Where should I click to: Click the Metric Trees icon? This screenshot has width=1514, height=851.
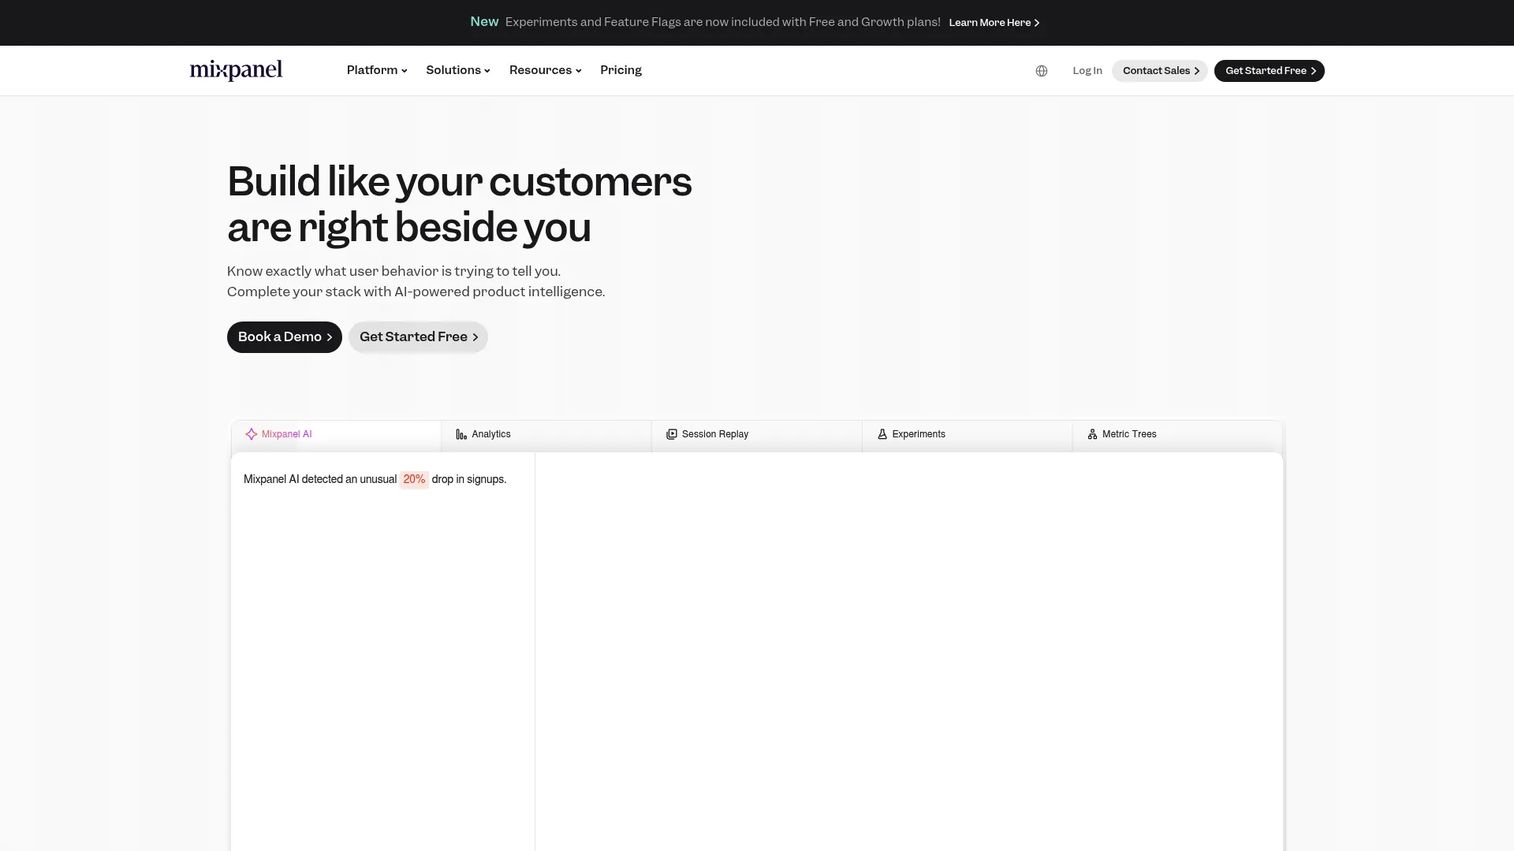[x=1092, y=434]
